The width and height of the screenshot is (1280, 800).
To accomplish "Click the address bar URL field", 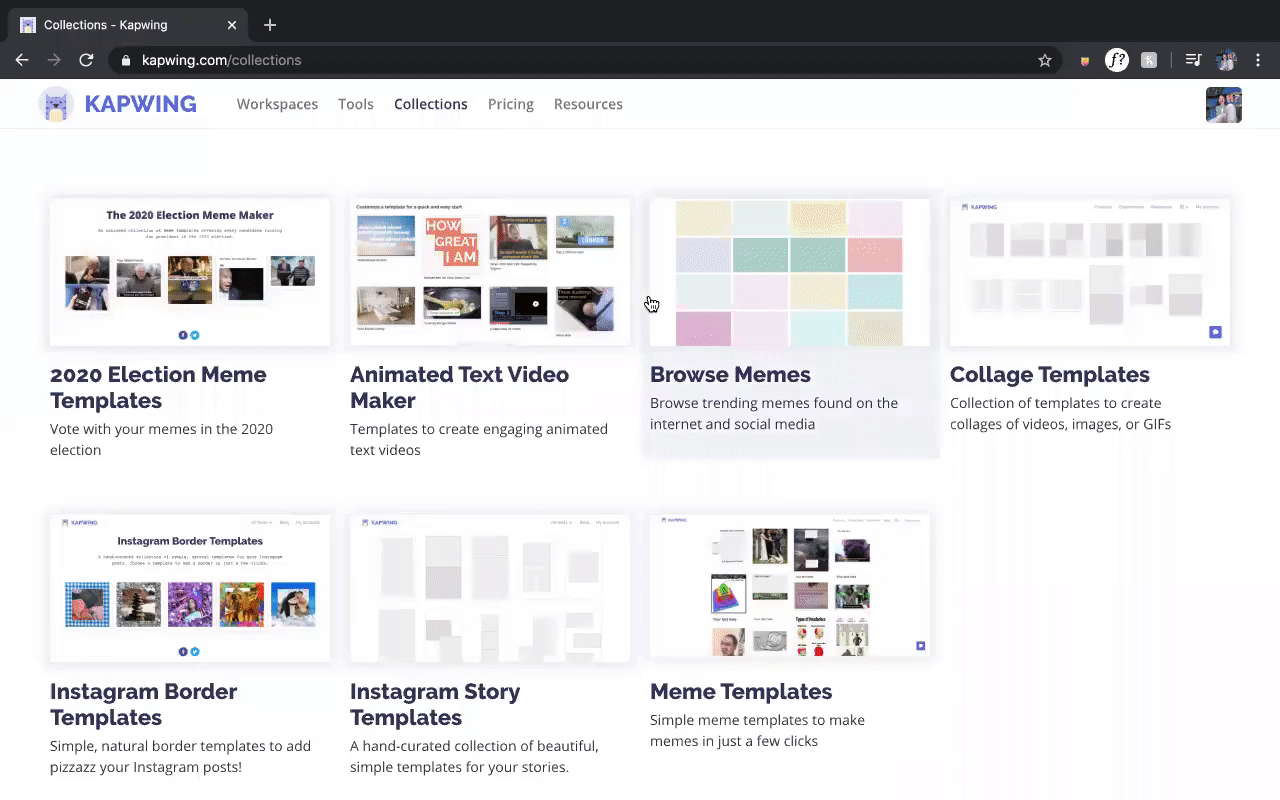I will coord(580,60).
